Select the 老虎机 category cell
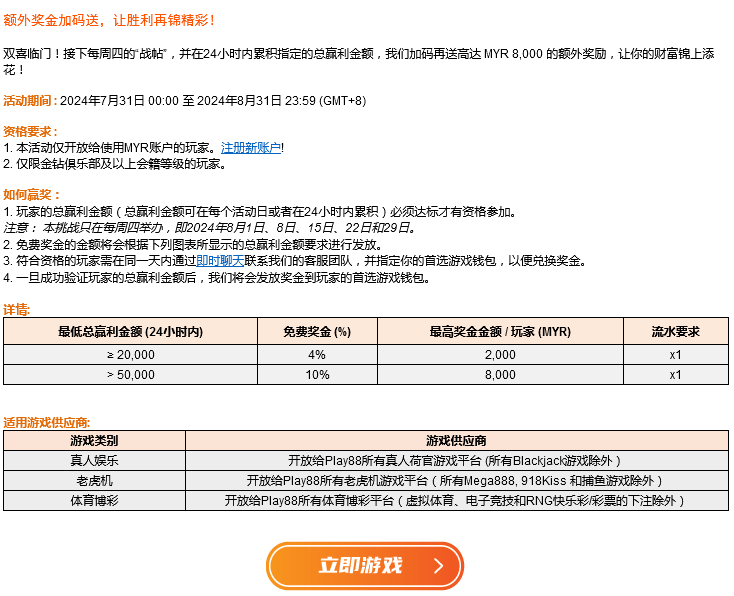Image resolution: width=734 pixels, height=596 pixels. (94, 480)
